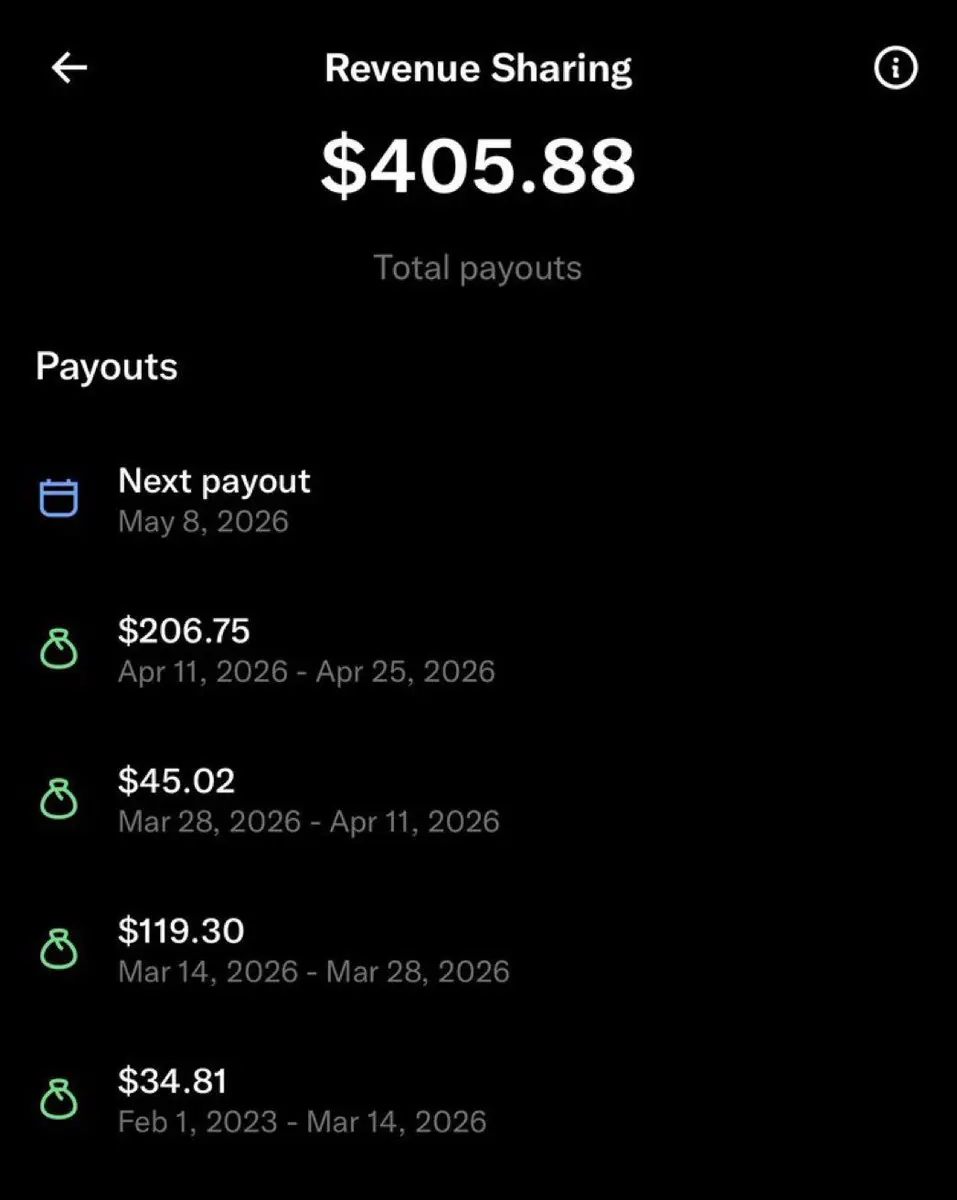
Task: Tap the Total payouts label
Action: (478, 268)
